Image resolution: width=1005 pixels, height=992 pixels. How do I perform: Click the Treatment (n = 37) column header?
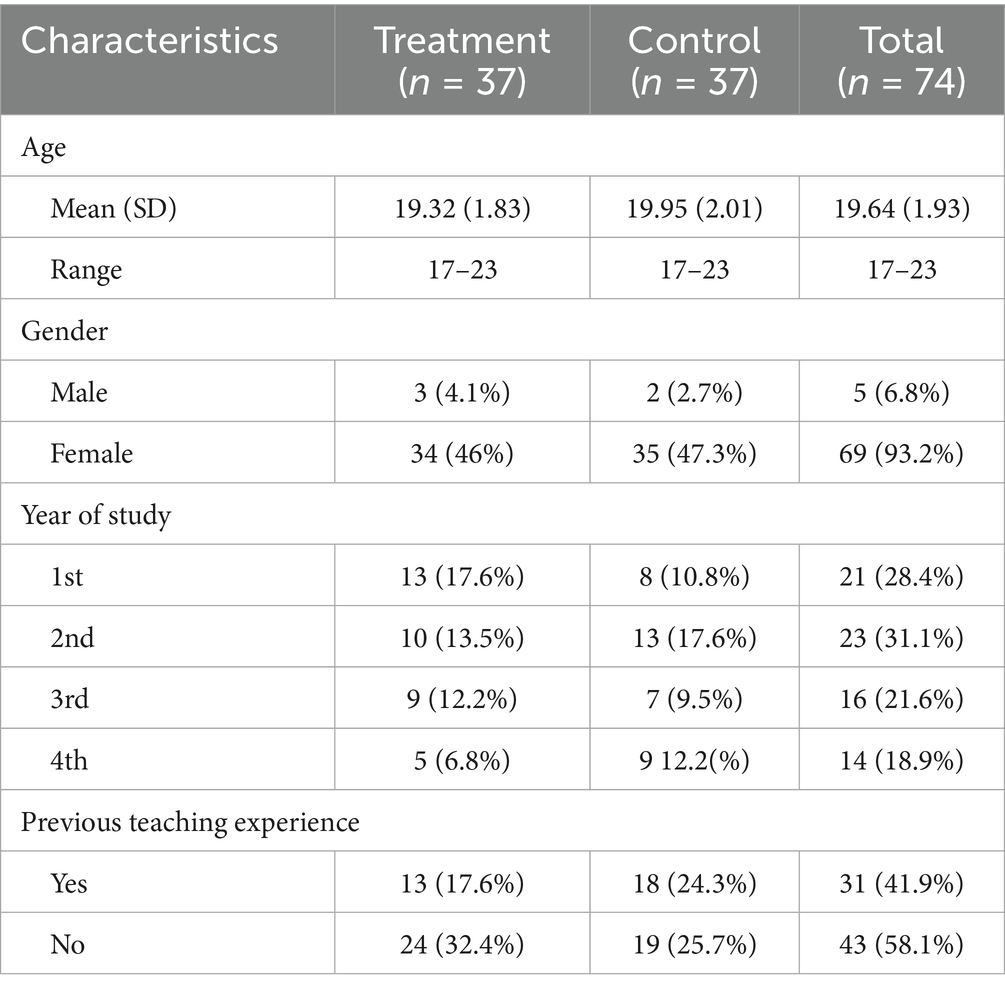pos(462,58)
